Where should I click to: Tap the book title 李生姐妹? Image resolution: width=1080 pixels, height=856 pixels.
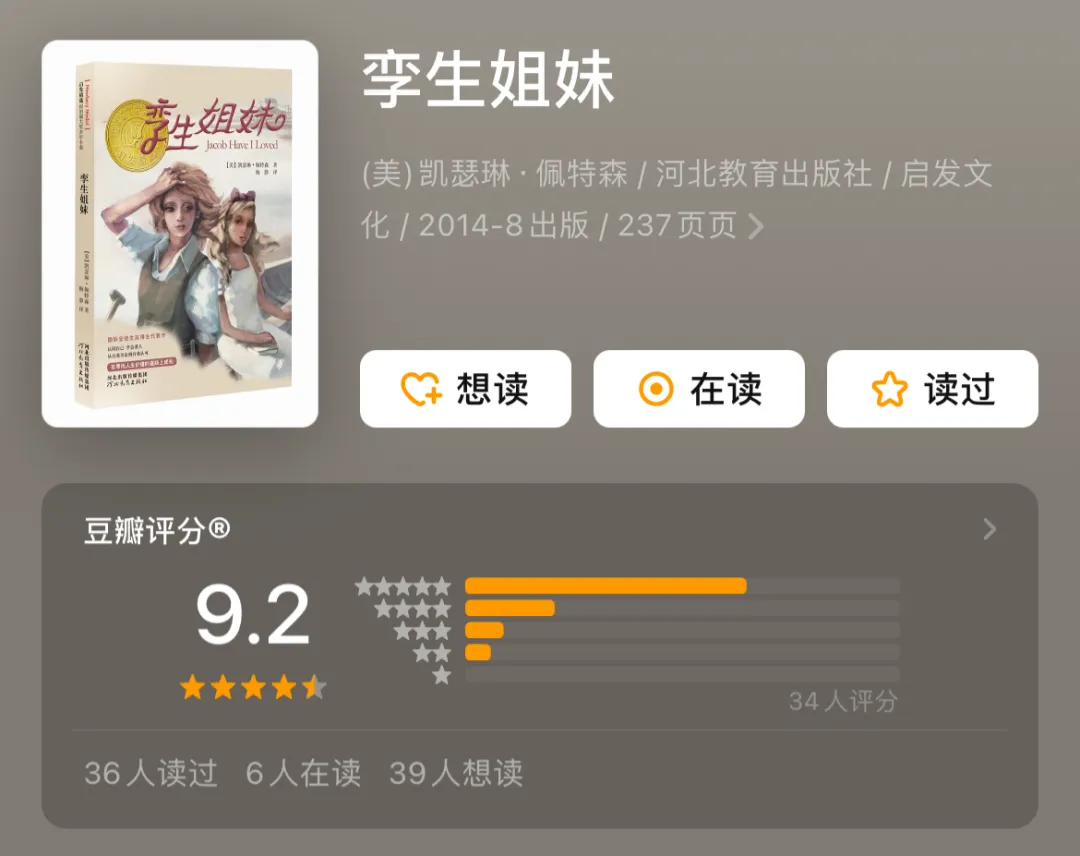pos(488,80)
